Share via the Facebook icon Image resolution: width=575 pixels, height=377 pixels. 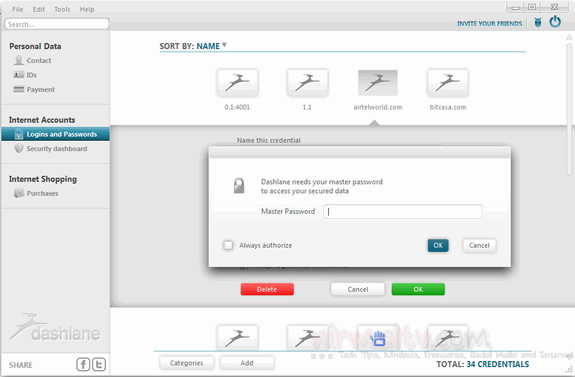coord(83,365)
